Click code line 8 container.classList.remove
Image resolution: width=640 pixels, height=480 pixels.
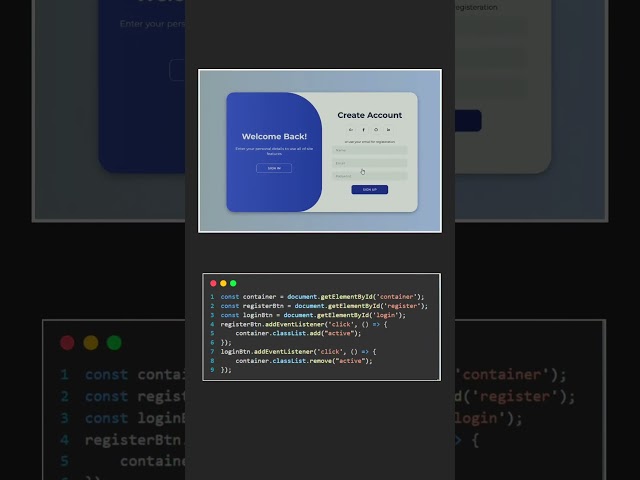(304, 361)
